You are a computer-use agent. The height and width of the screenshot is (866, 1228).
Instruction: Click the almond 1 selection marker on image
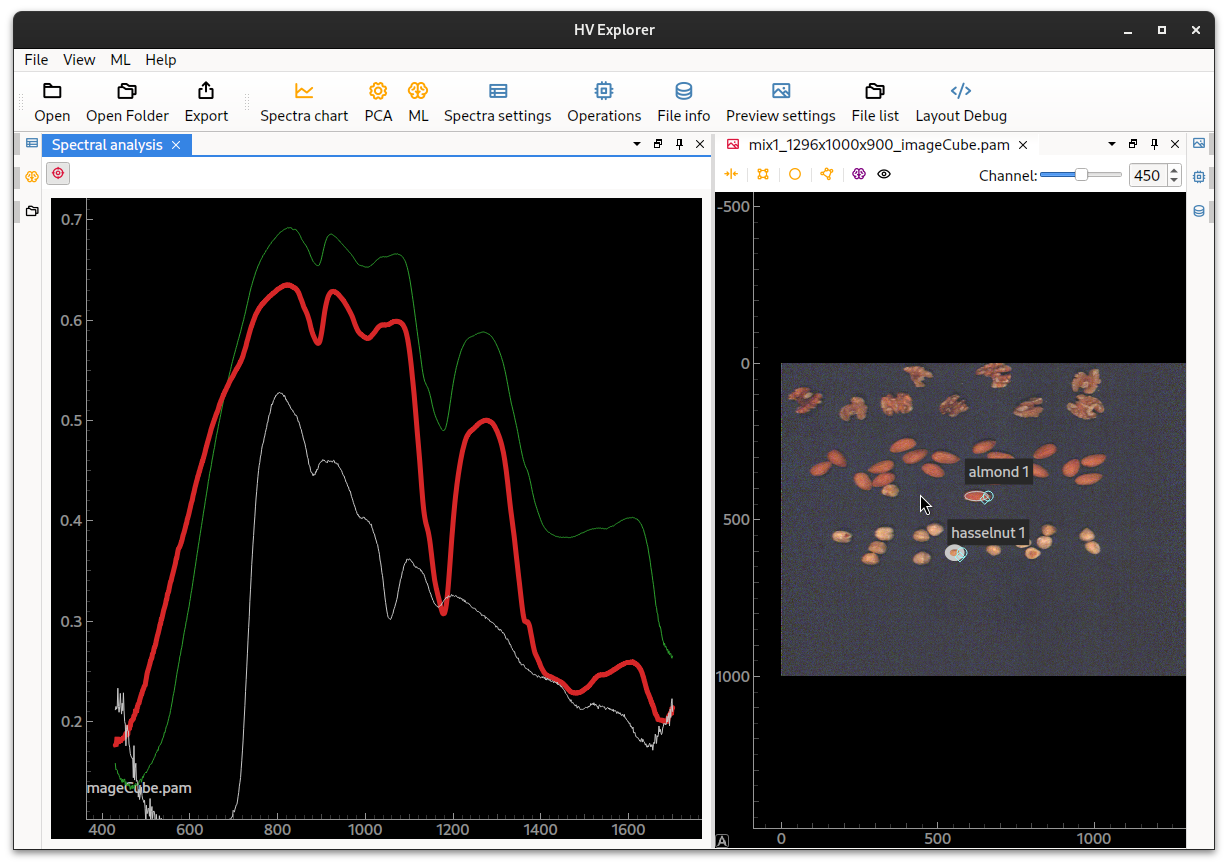[978, 496]
